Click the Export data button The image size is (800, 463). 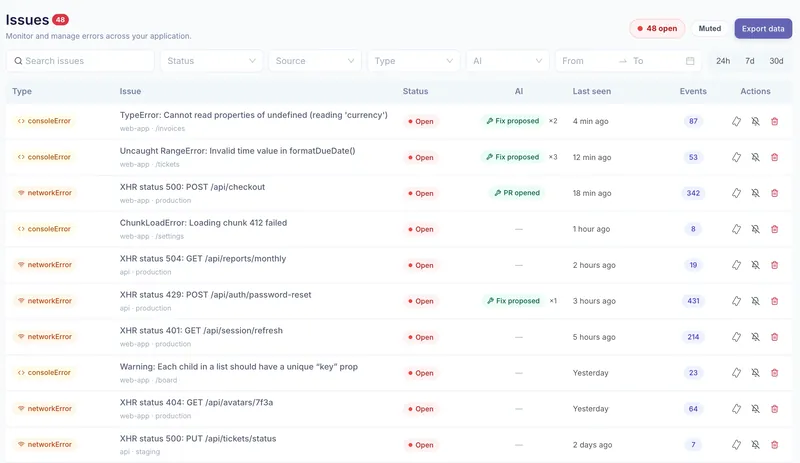coord(763,29)
